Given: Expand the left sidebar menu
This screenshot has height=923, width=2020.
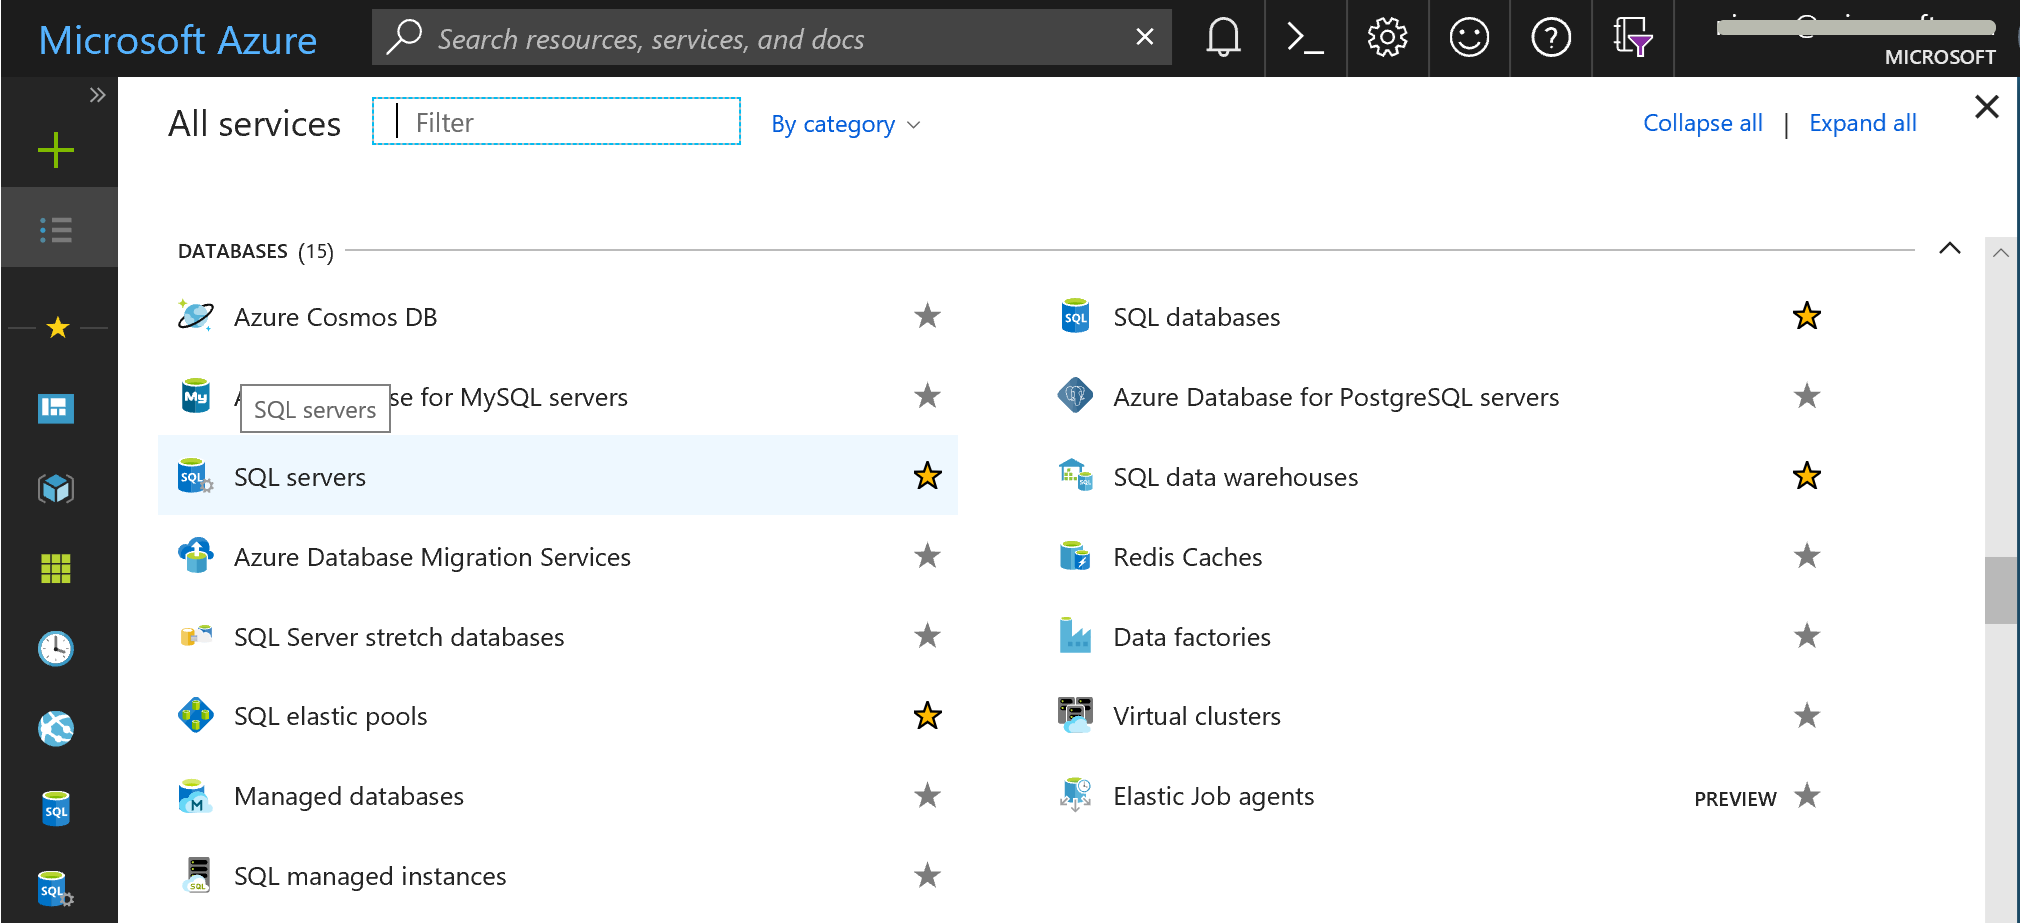Looking at the screenshot, I should tap(97, 95).
